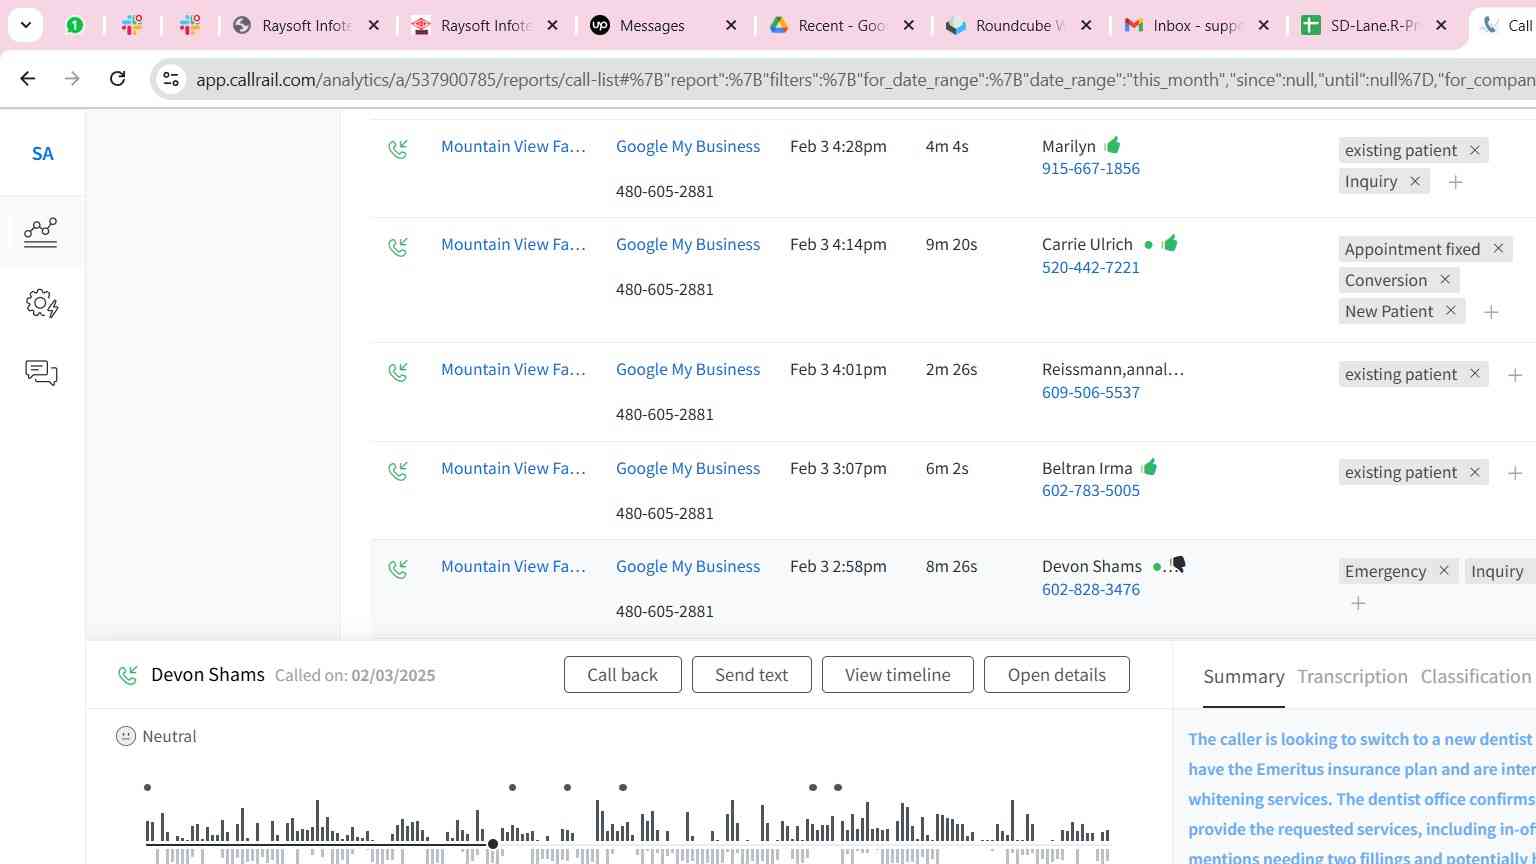Click inbound call icon for Devon Shams row

click(x=398, y=569)
